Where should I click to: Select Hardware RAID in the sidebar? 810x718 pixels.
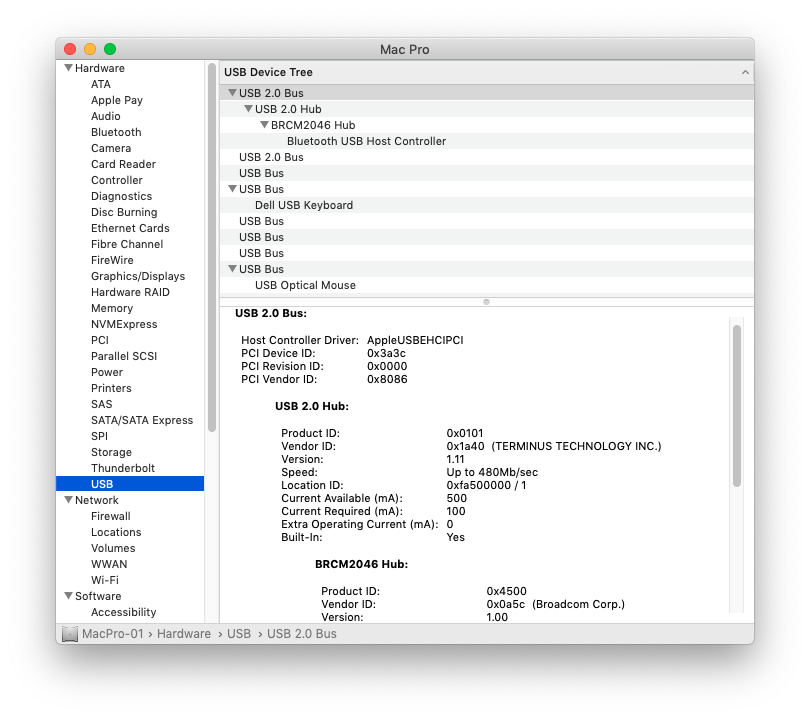(x=130, y=292)
